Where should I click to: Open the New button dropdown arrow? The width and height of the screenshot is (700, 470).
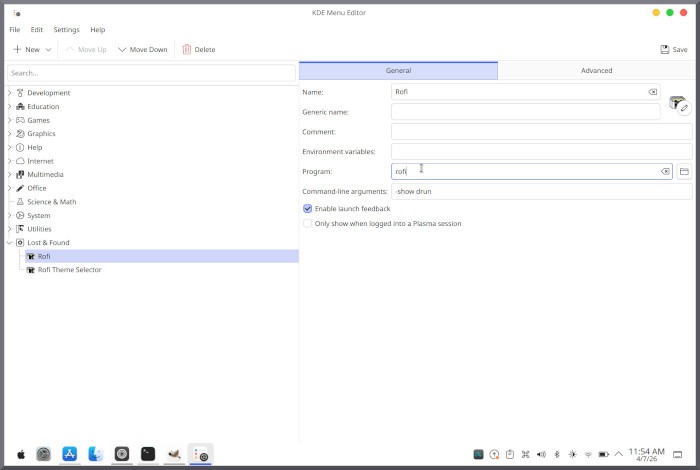coord(48,49)
